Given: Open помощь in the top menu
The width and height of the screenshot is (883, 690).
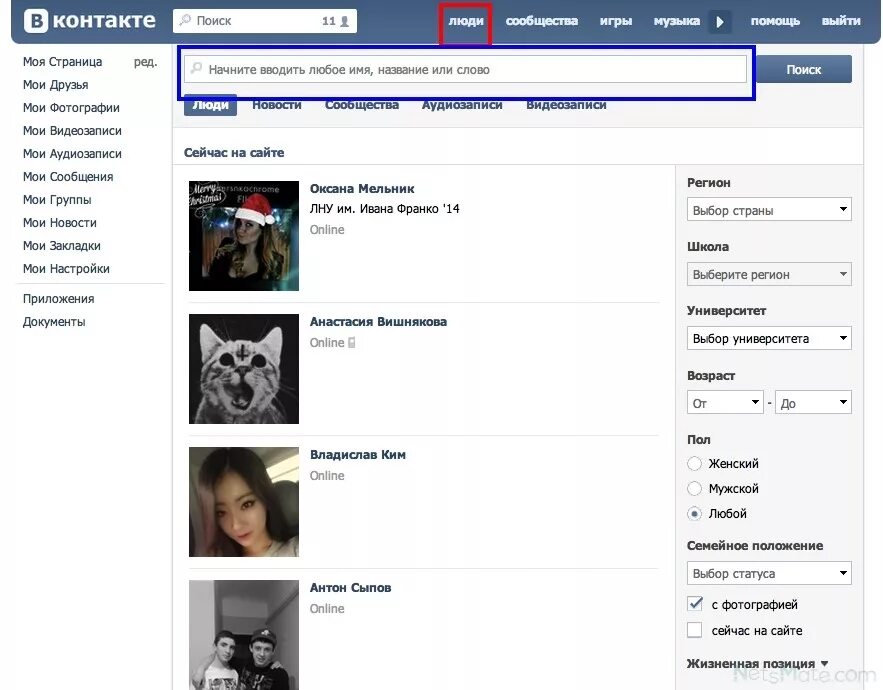Looking at the screenshot, I should [x=775, y=21].
